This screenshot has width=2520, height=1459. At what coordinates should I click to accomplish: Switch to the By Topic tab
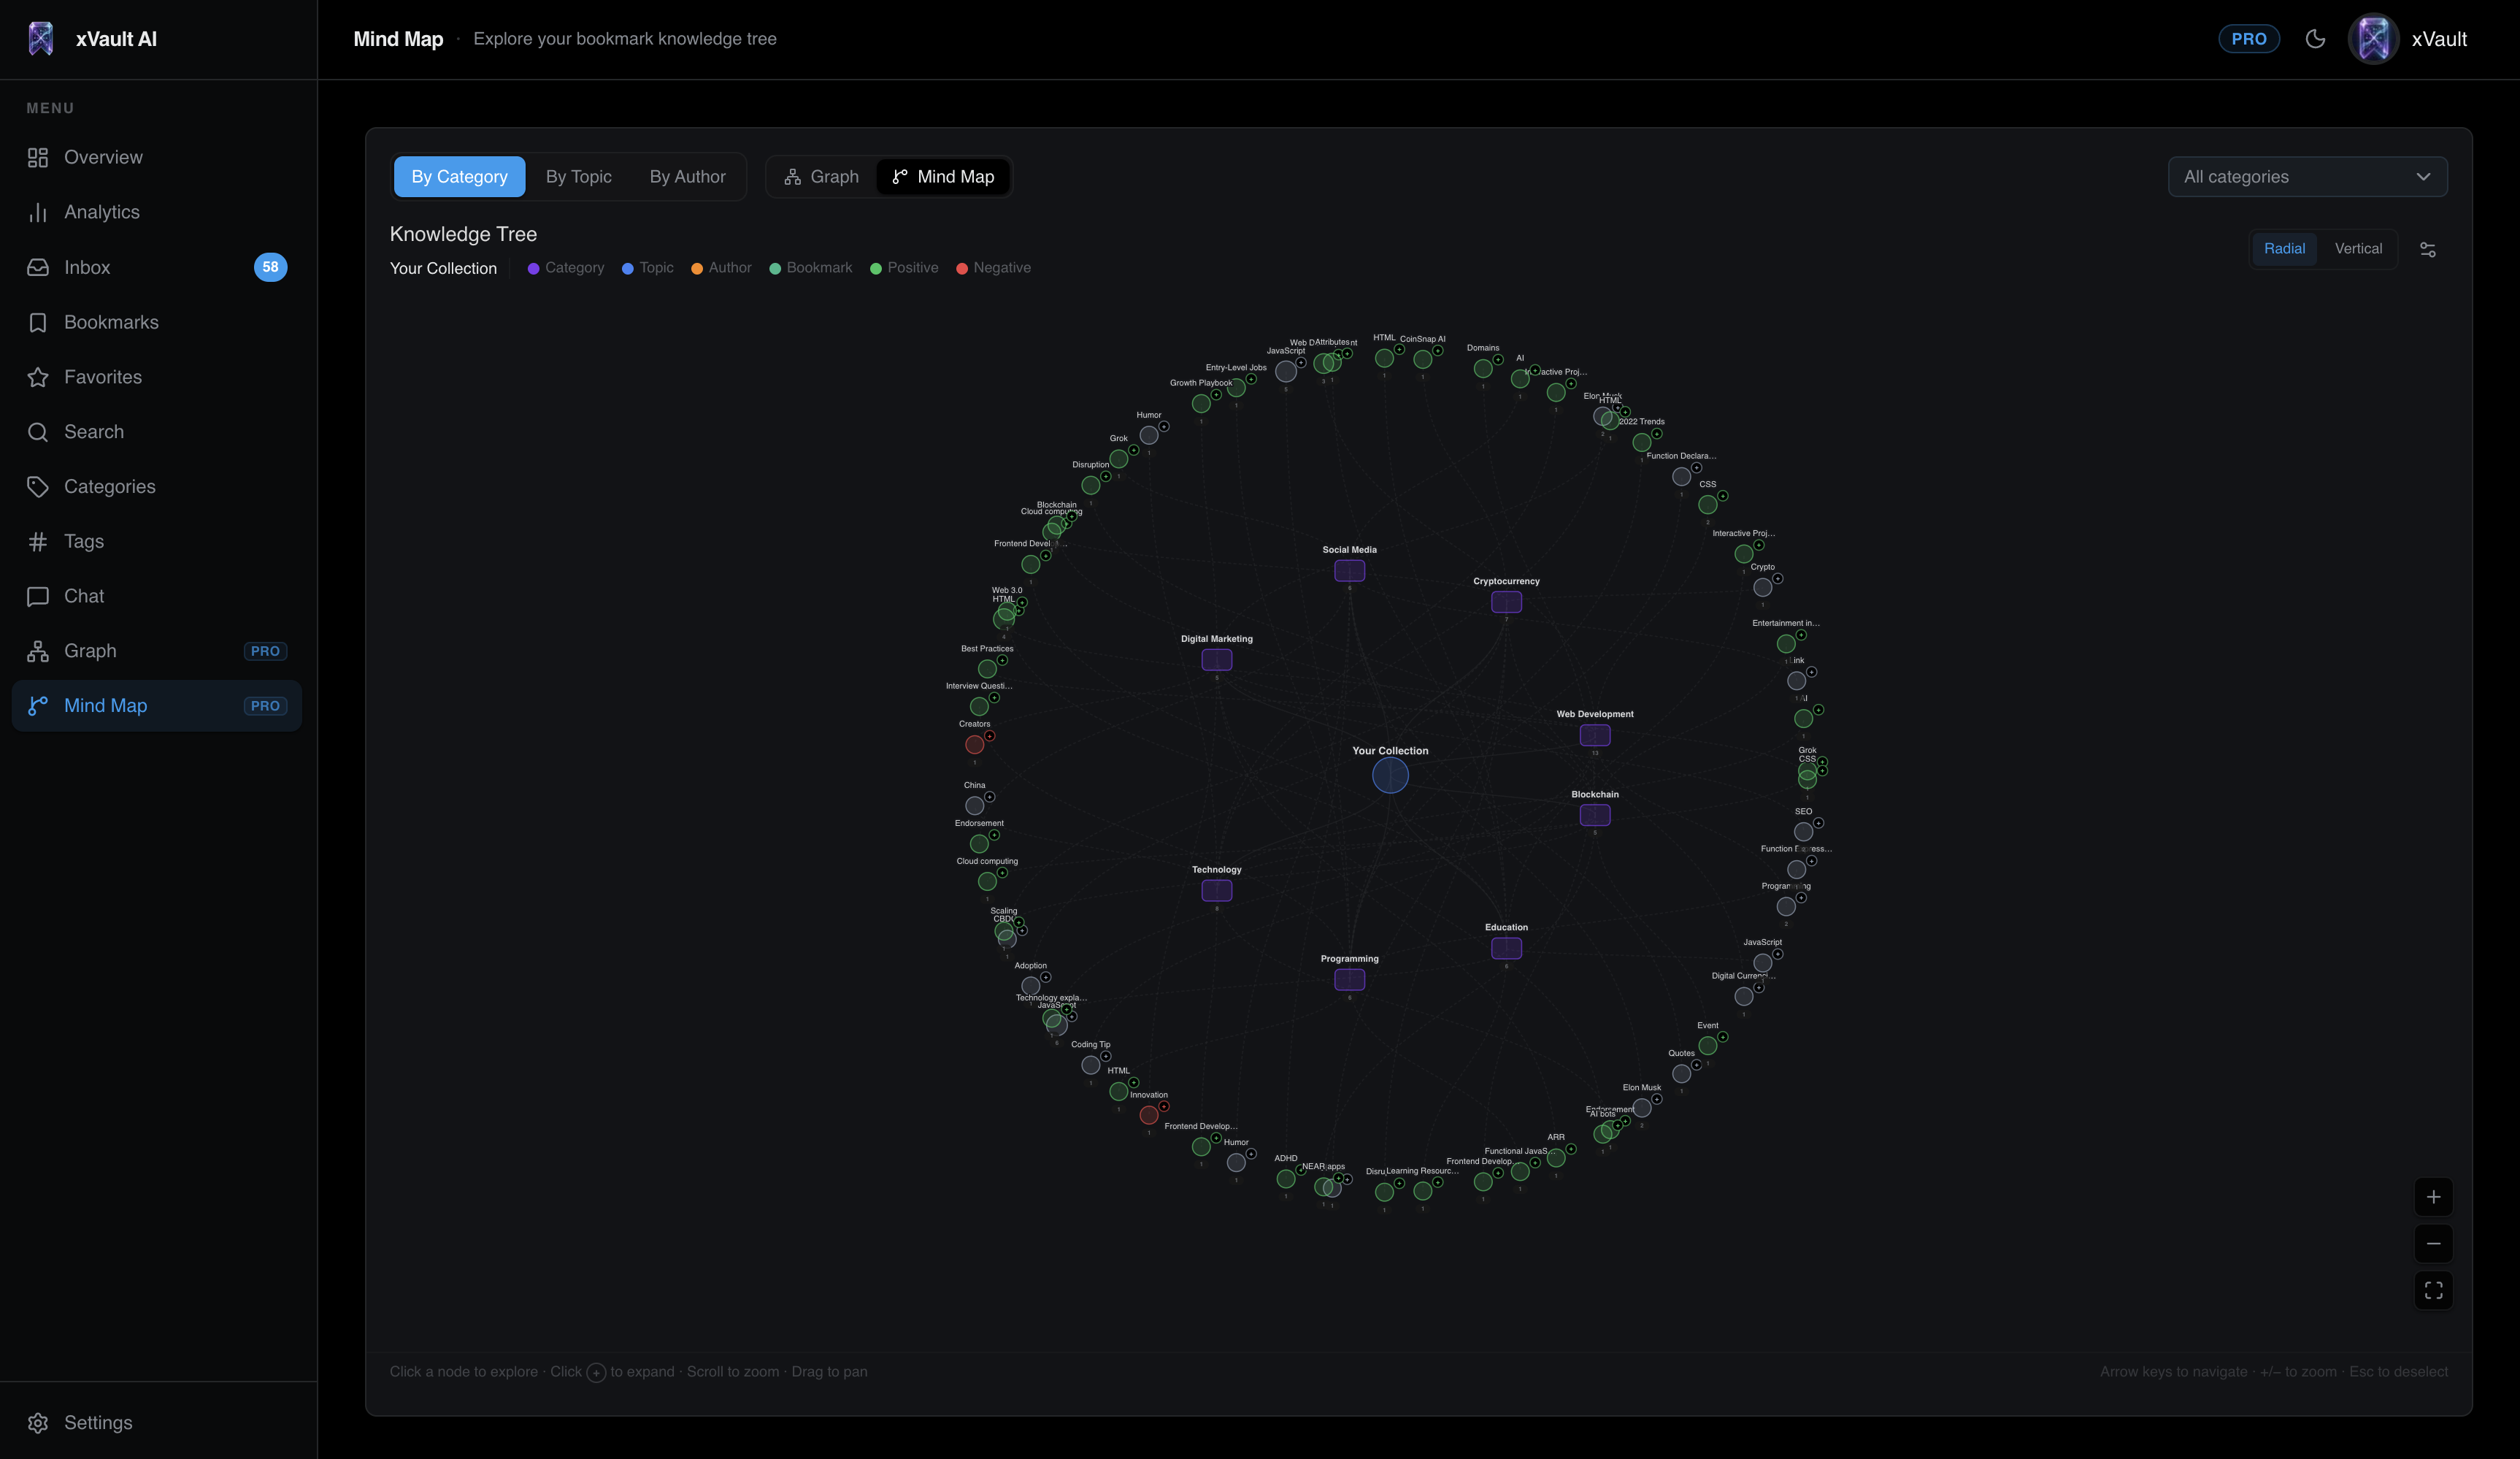coord(578,176)
